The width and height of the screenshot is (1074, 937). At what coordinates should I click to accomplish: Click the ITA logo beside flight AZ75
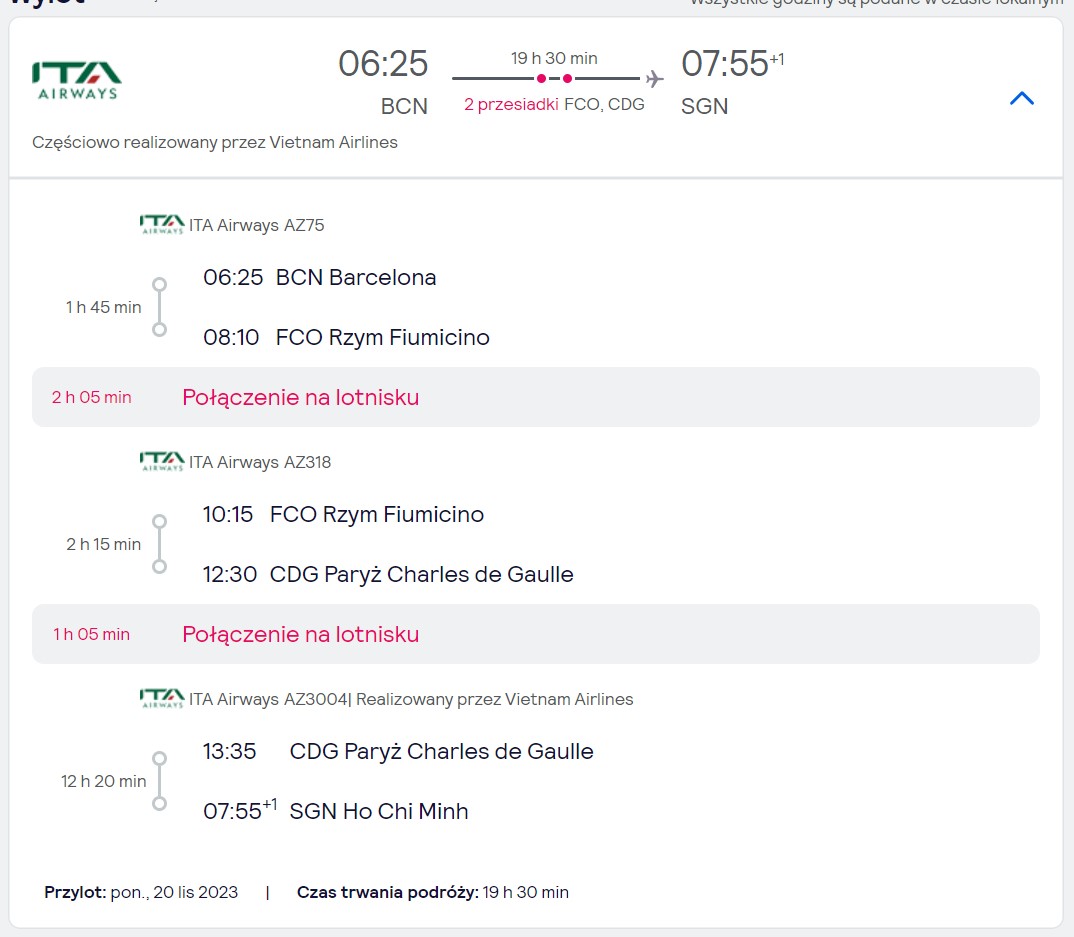coord(162,225)
